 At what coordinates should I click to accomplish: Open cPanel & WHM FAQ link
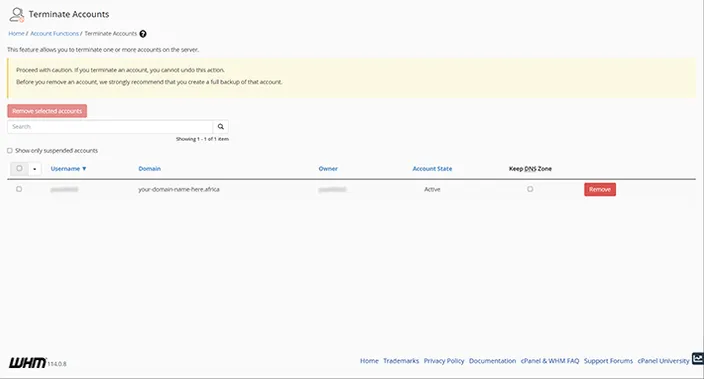(x=550, y=361)
